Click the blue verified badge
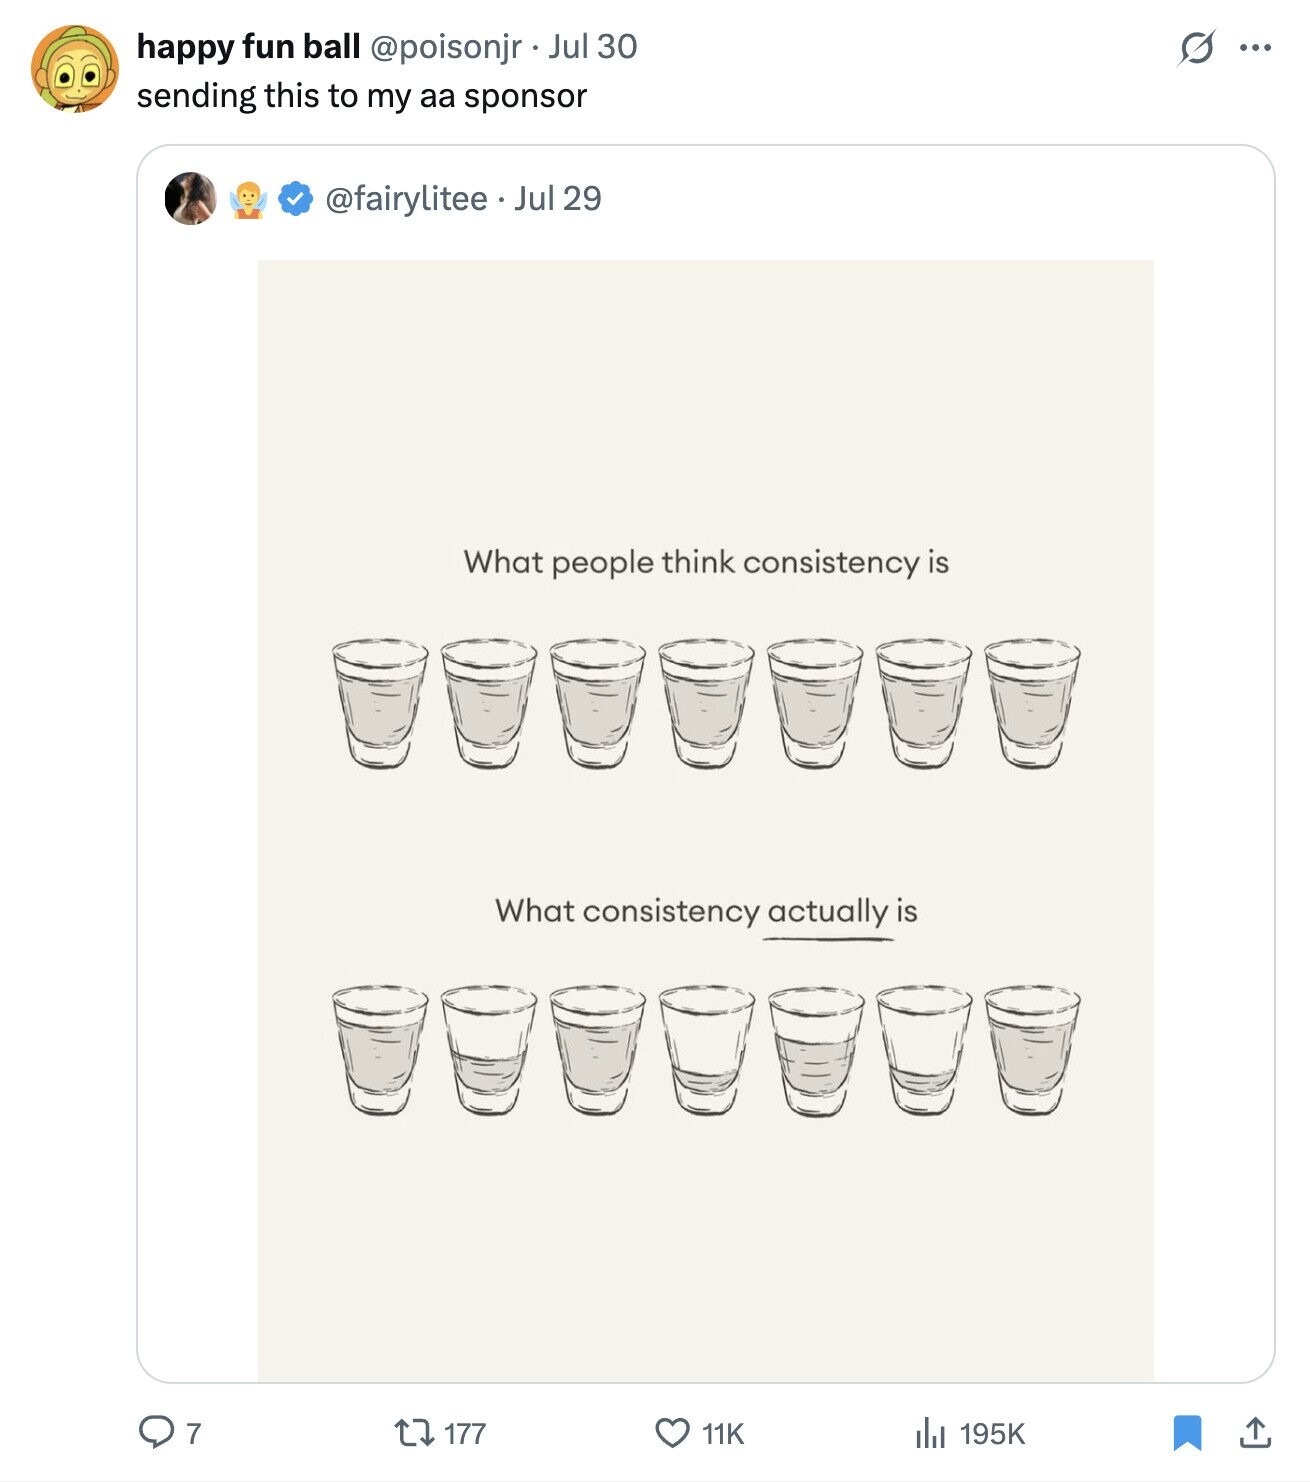 point(294,198)
